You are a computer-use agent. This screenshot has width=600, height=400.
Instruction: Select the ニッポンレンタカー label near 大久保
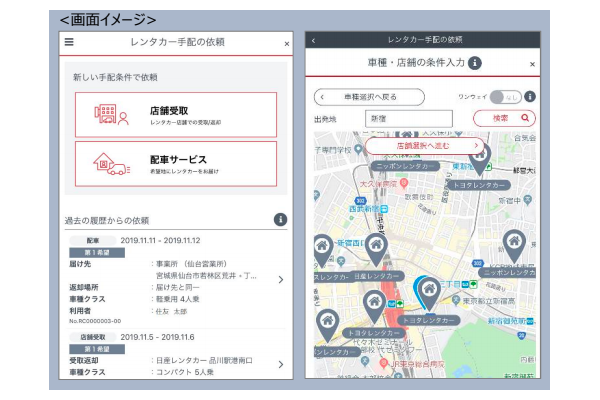click(x=405, y=166)
